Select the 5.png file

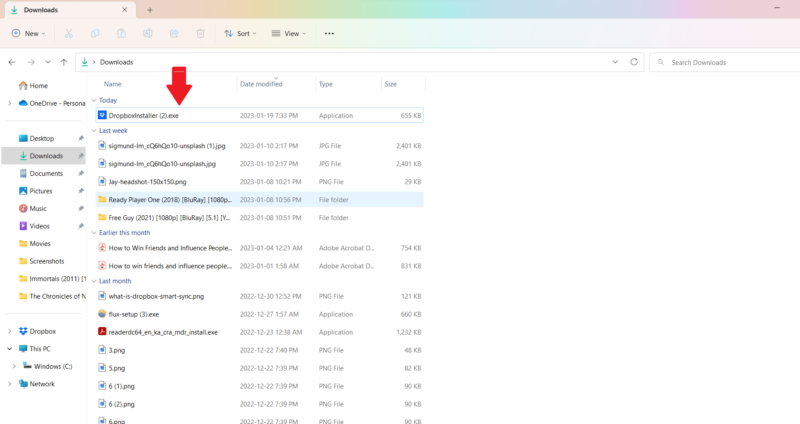[x=260, y=368]
